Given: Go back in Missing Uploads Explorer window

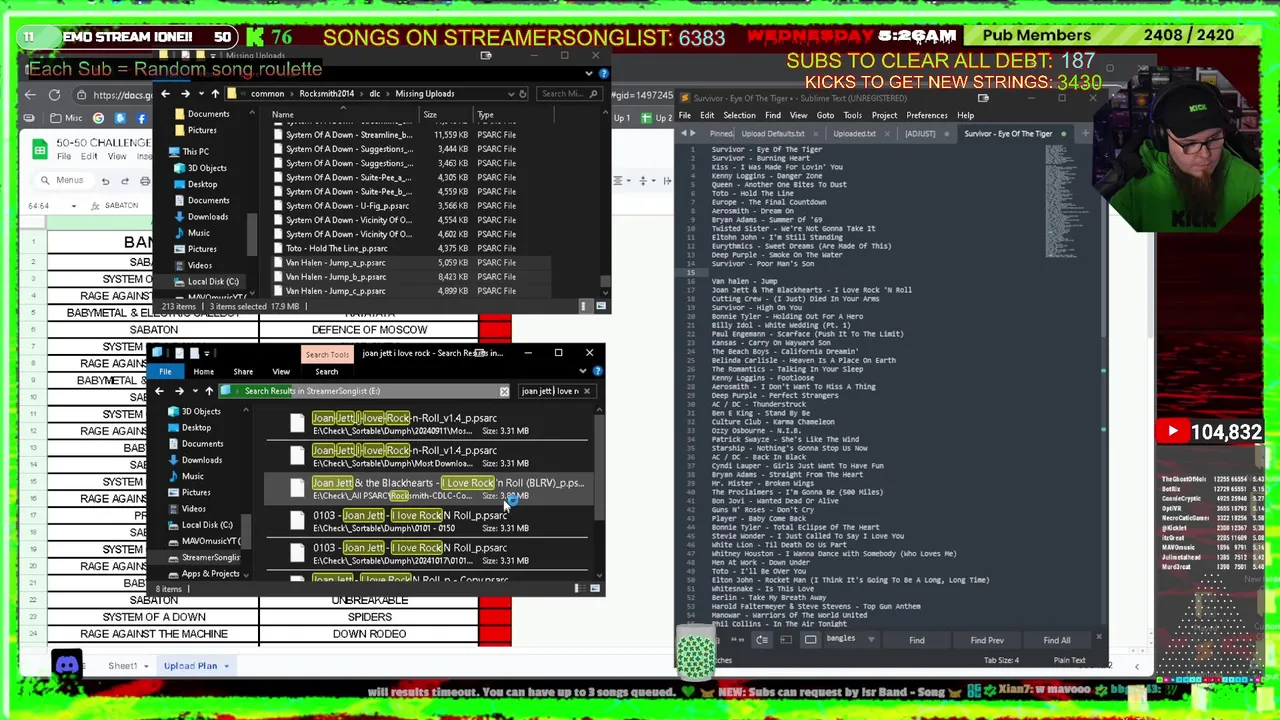Looking at the screenshot, I should [x=166, y=94].
